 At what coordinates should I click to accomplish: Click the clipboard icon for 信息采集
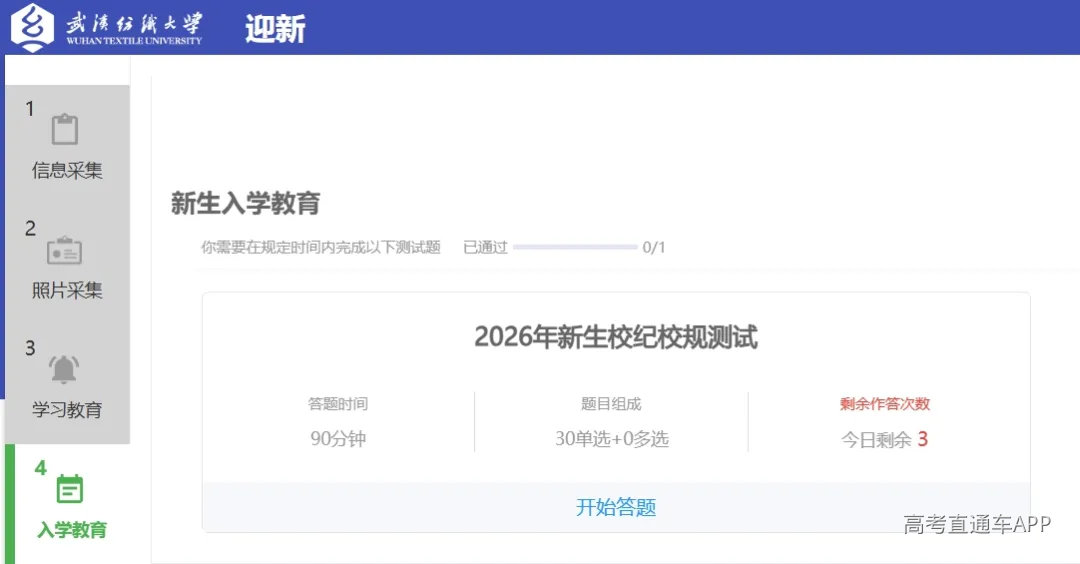click(x=65, y=129)
